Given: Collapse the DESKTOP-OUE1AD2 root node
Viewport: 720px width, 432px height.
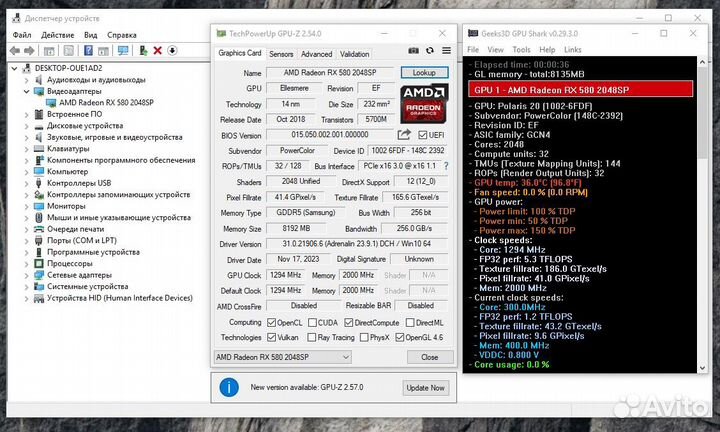Looking at the screenshot, I should pos(14,68).
